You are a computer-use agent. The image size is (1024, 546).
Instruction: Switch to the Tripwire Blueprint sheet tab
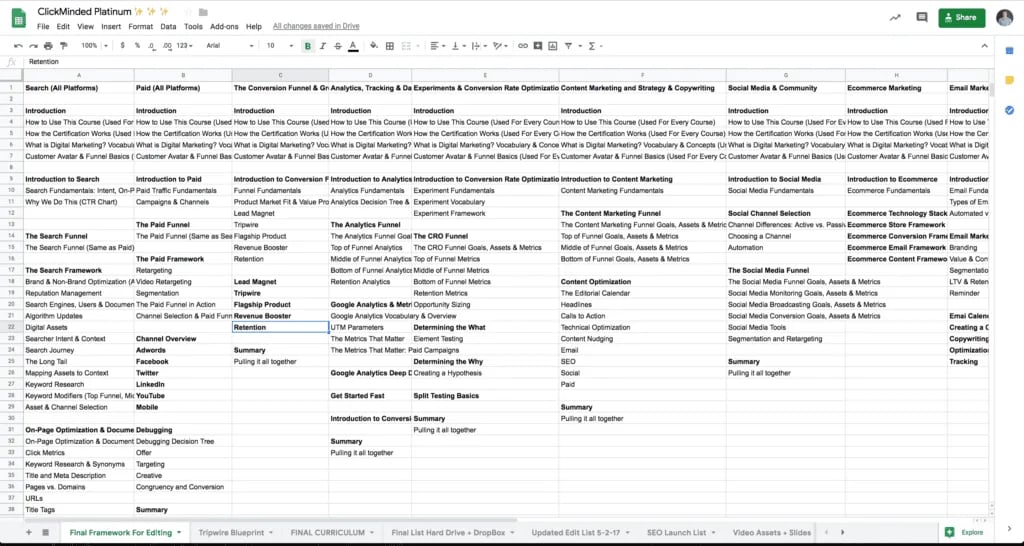tap(232, 533)
